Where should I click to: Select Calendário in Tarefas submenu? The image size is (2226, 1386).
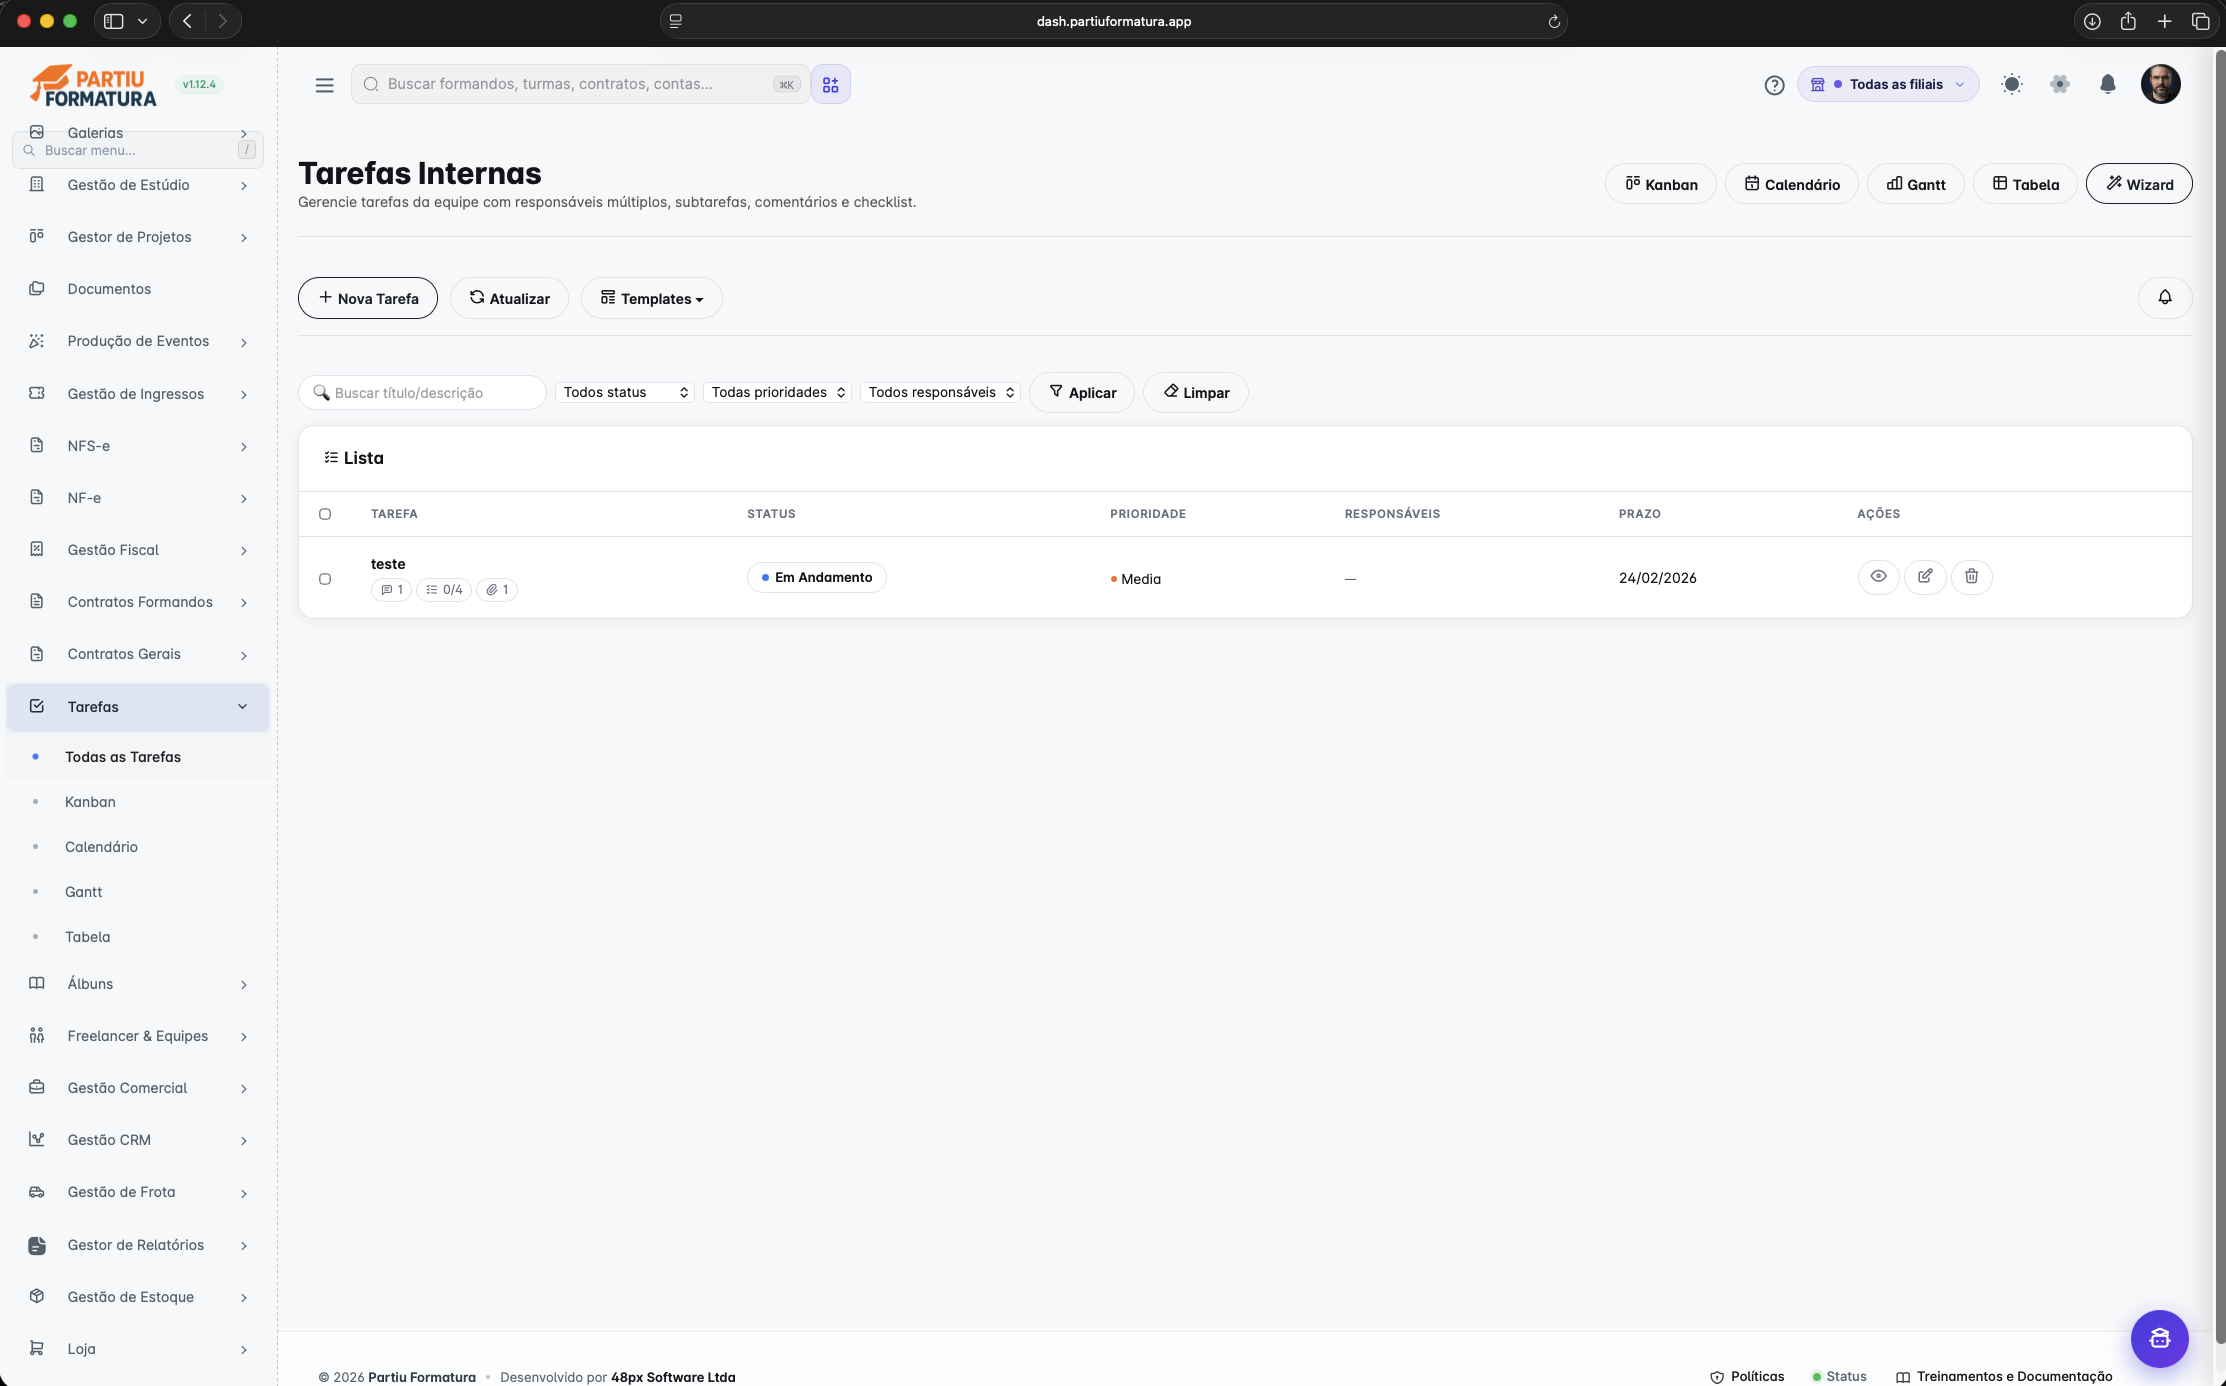coord(138,847)
